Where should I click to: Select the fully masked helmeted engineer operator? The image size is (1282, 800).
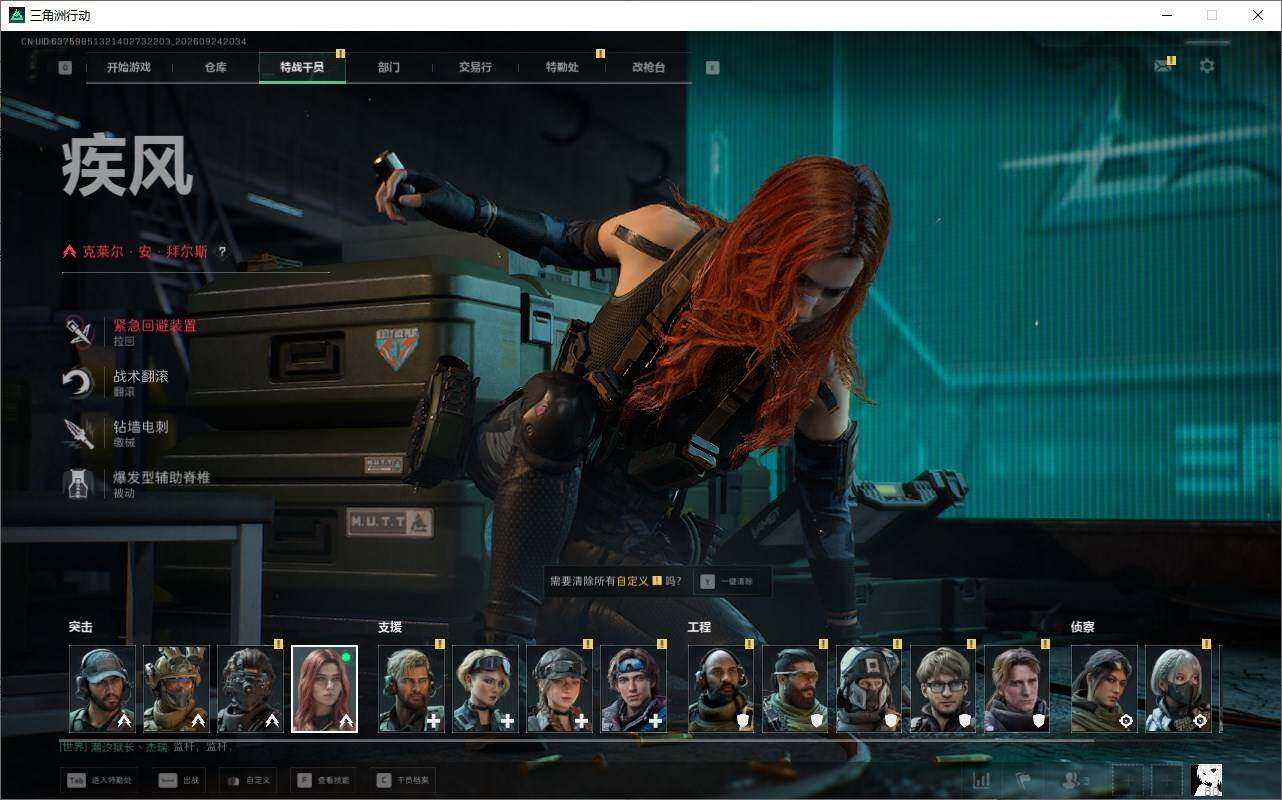pos(869,689)
